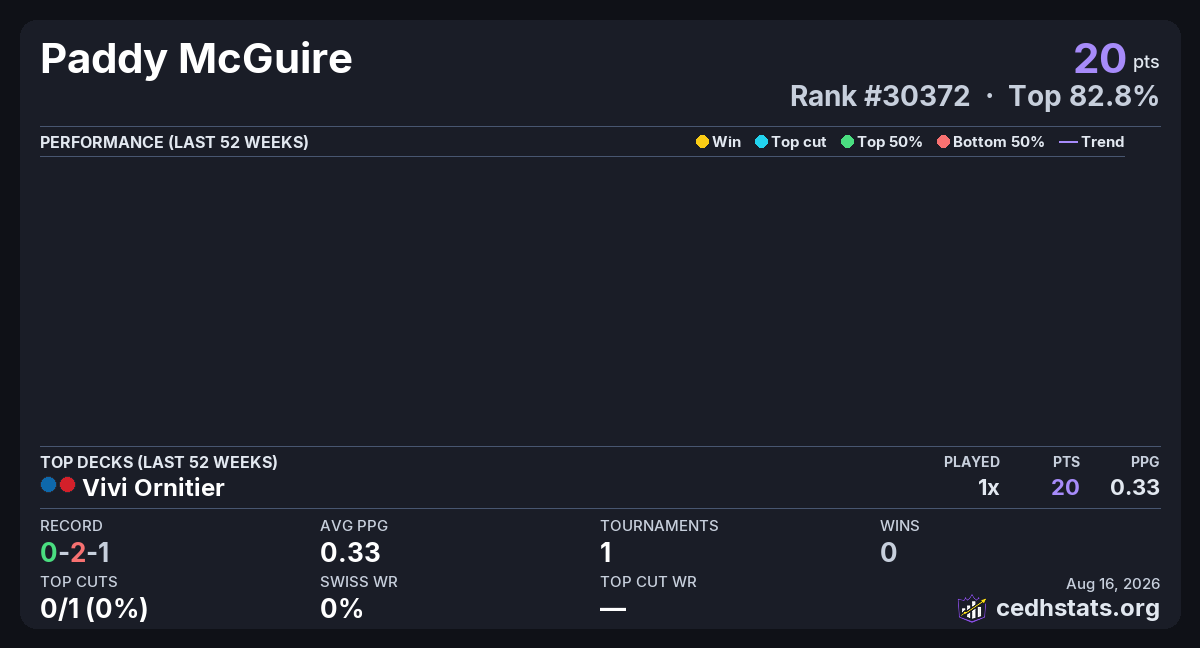Click the green Top 50% legend dot
1200x648 pixels.
(847, 142)
